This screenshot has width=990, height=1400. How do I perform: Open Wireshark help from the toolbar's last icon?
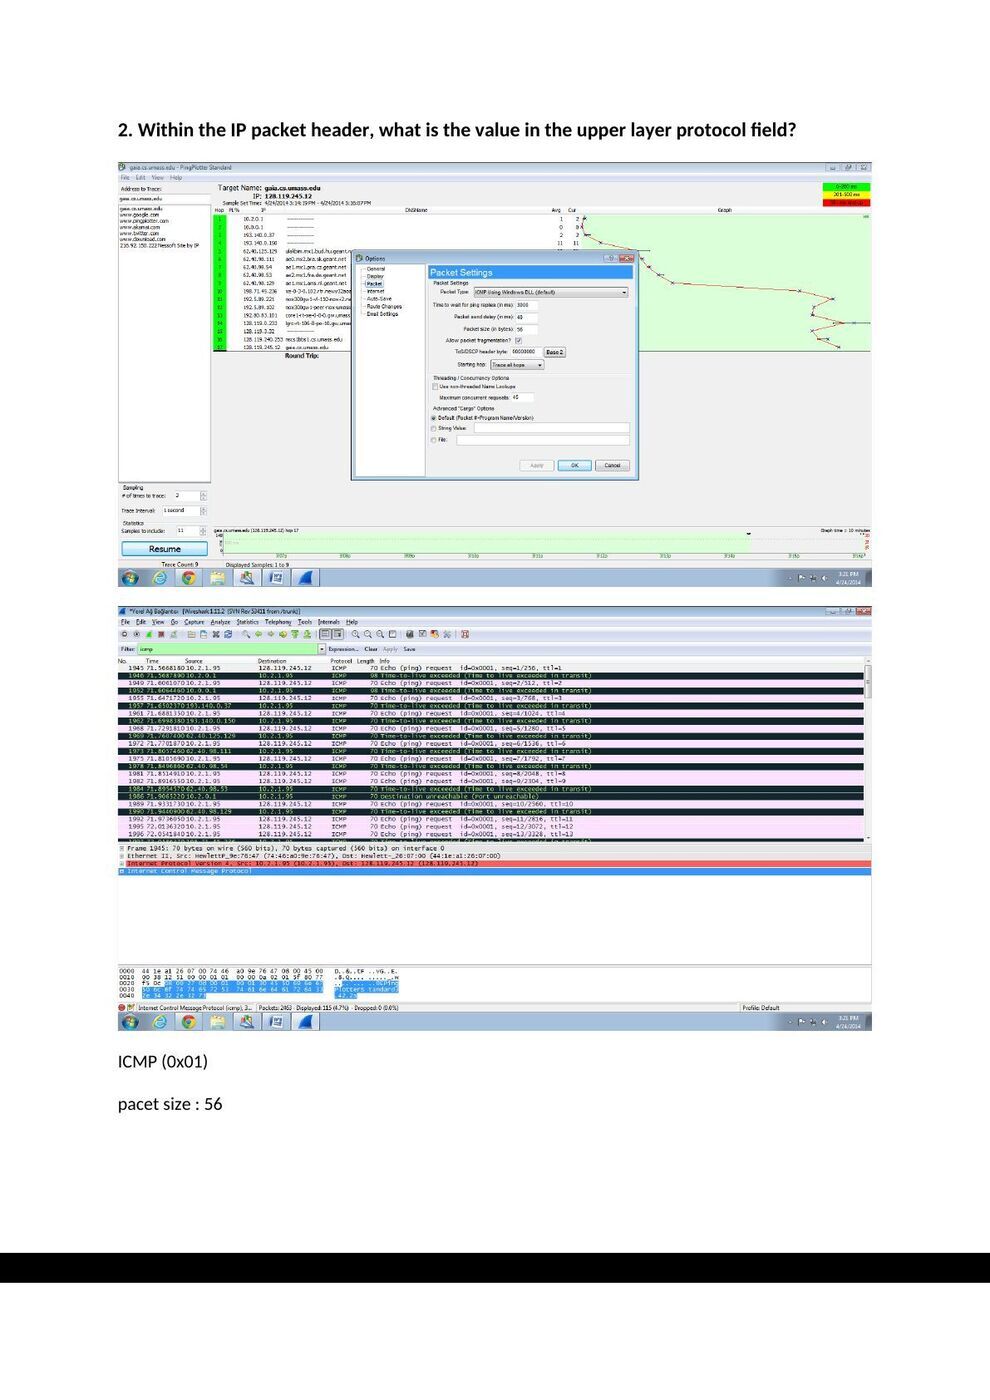[x=465, y=634]
